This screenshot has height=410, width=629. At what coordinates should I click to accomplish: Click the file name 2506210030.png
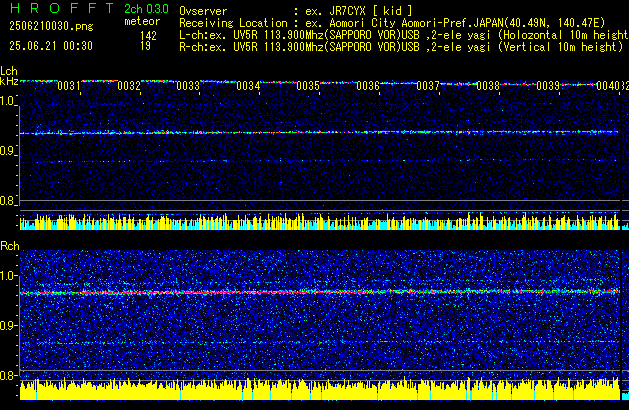51,26
